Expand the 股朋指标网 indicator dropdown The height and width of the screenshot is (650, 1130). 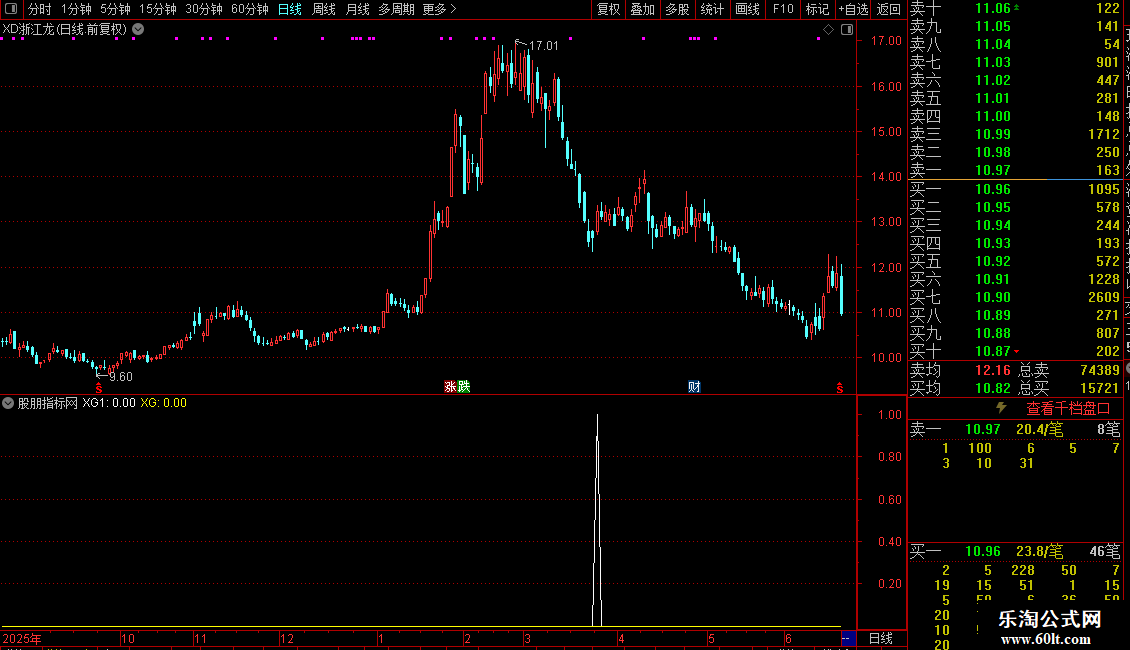(x=8, y=403)
